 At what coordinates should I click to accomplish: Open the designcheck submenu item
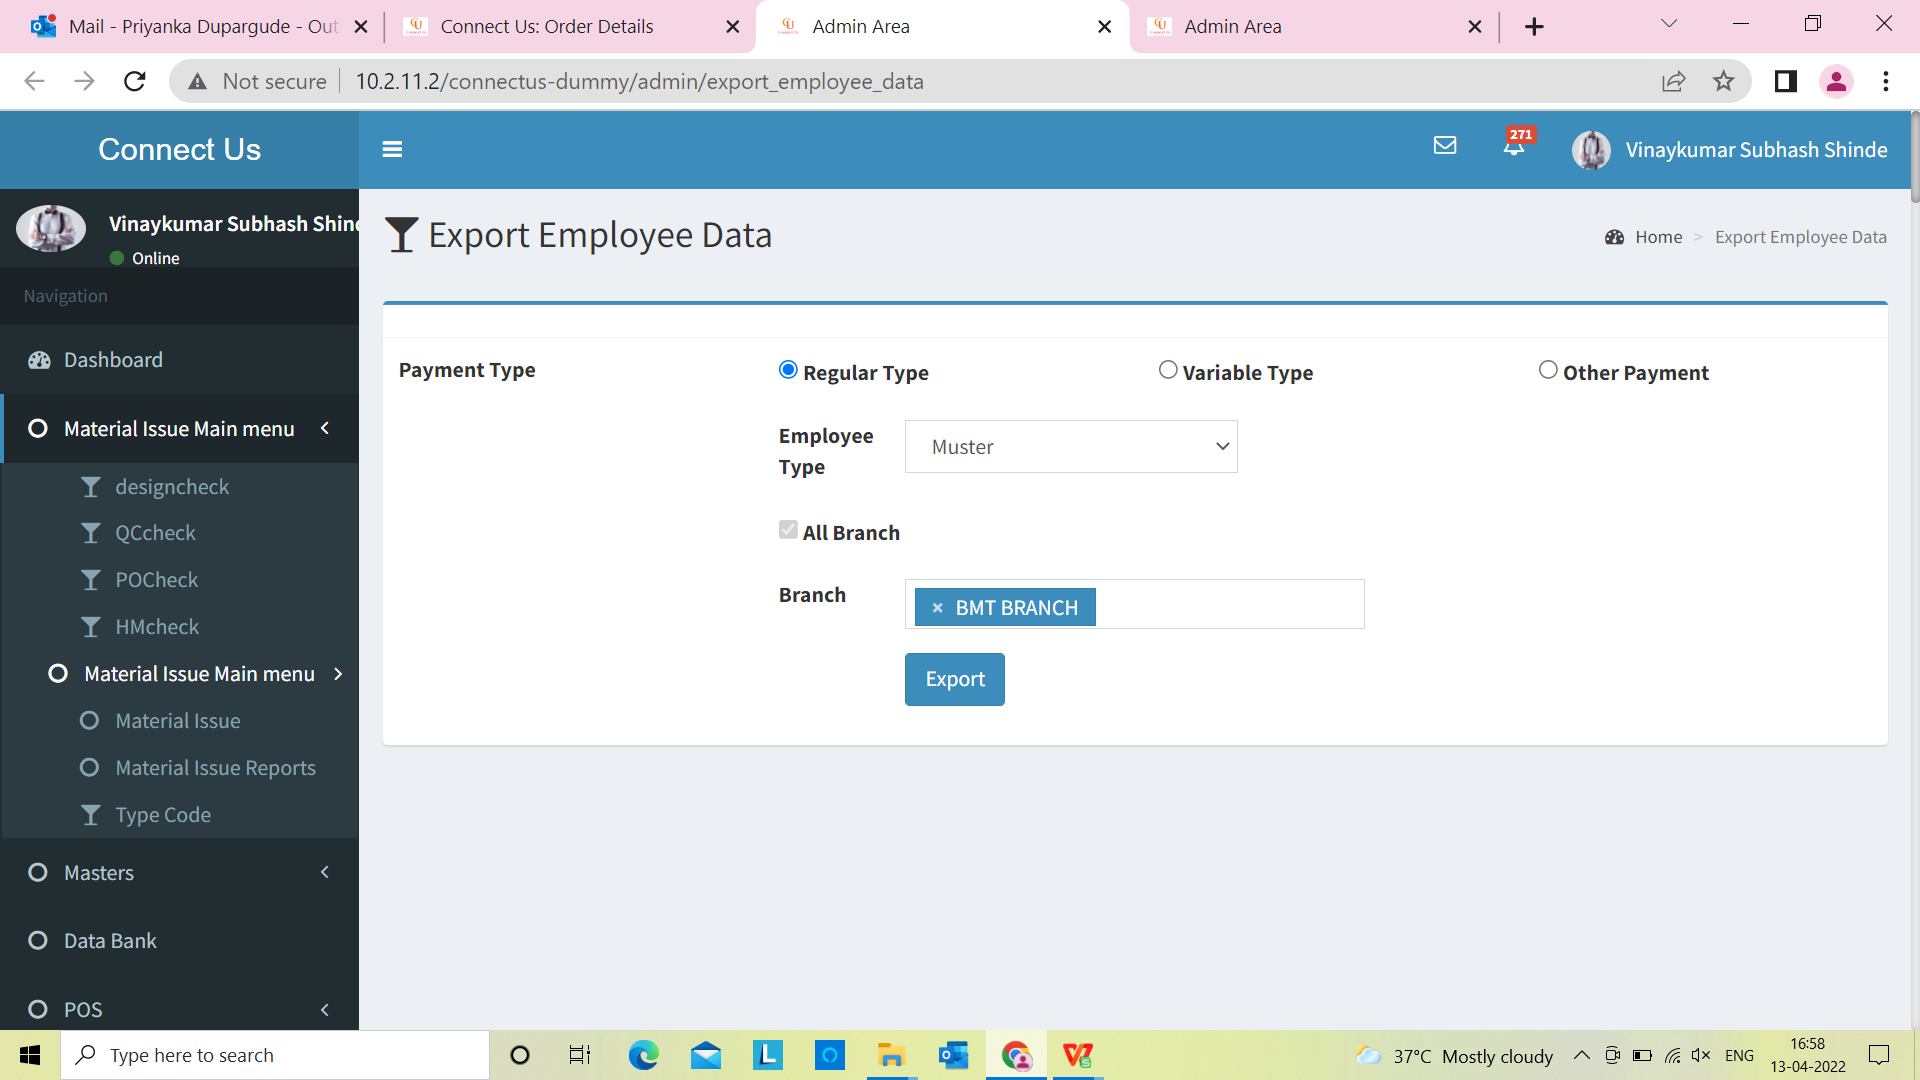pyautogui.click(x=172, y=487)
